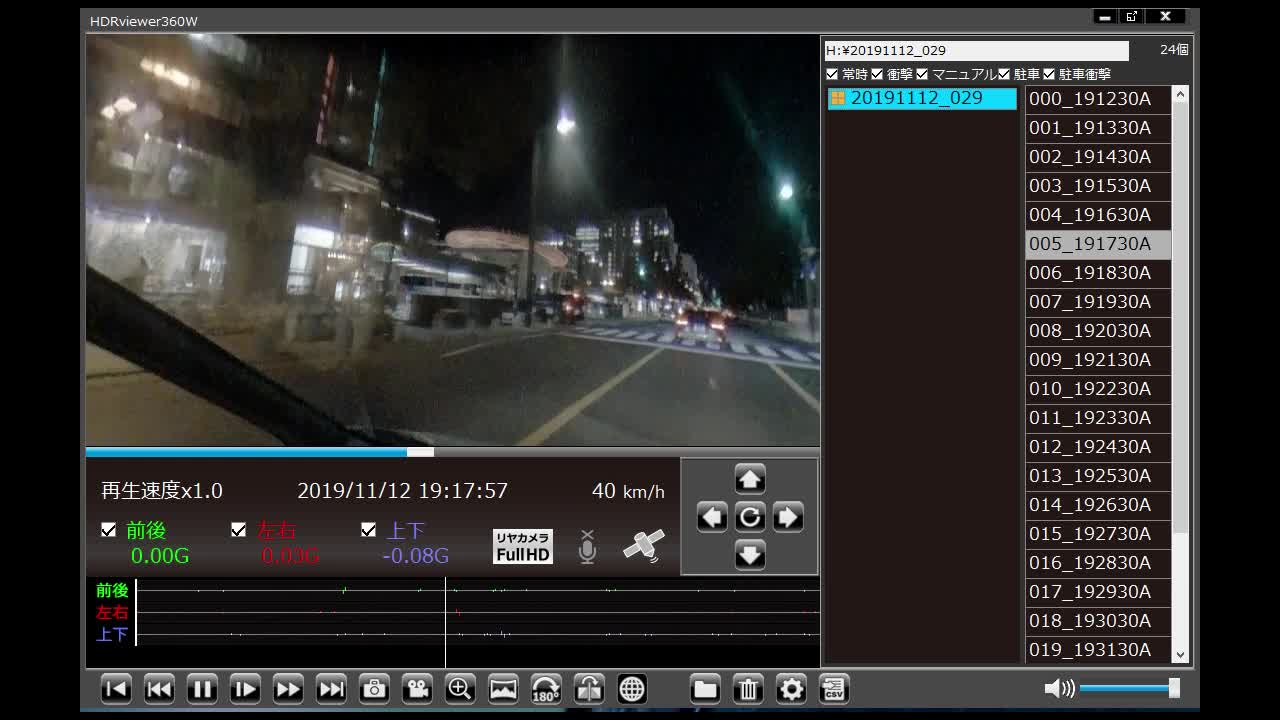Rotate view with the 180° icon
The image size is (1280, 720).
[546, 689]
